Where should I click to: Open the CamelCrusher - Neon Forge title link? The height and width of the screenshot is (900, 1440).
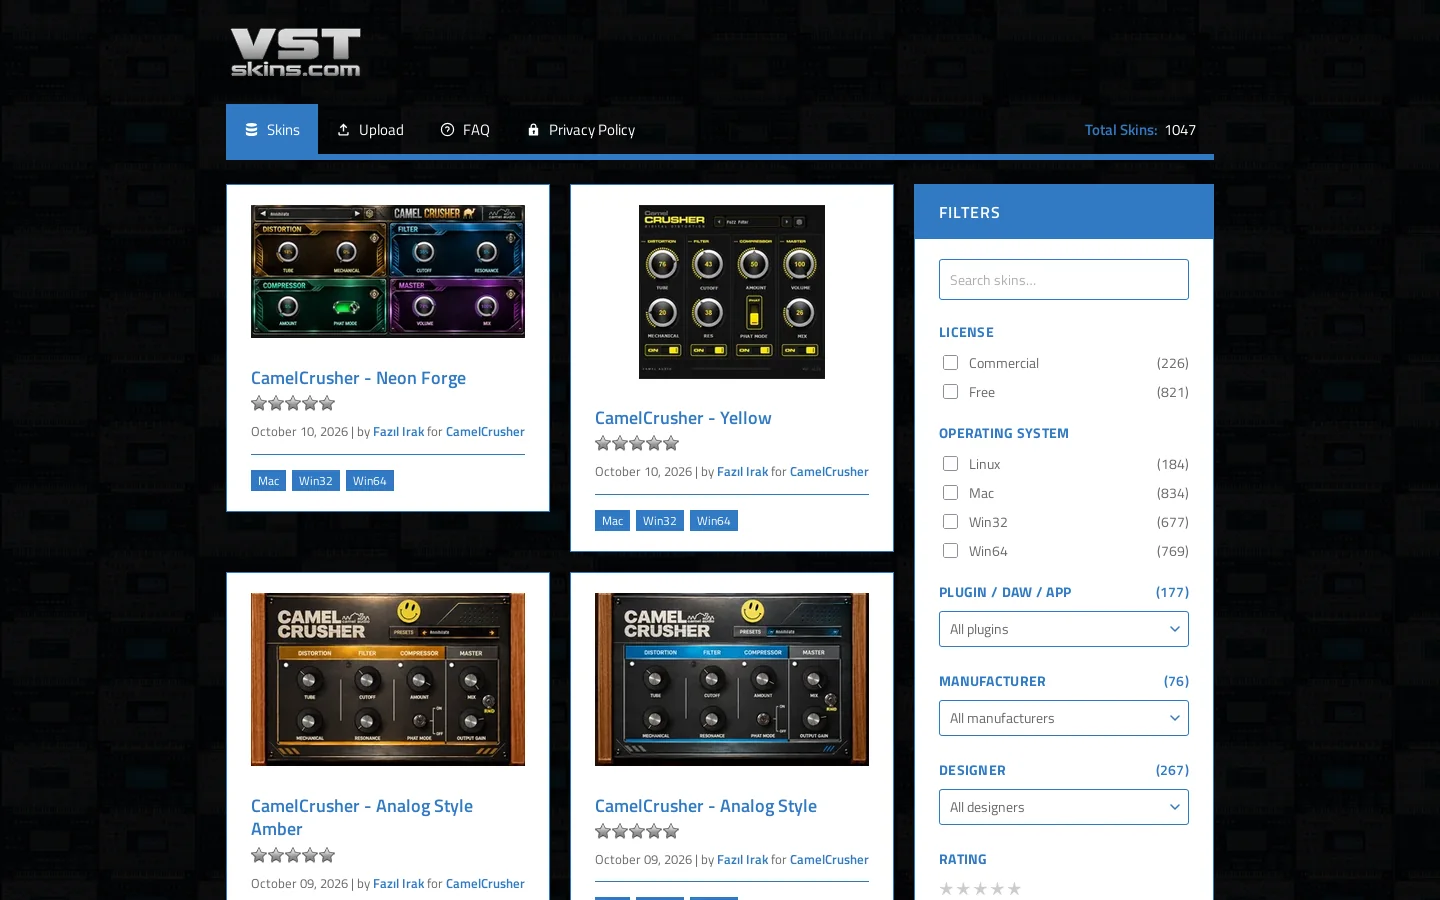tap(358, 378)
